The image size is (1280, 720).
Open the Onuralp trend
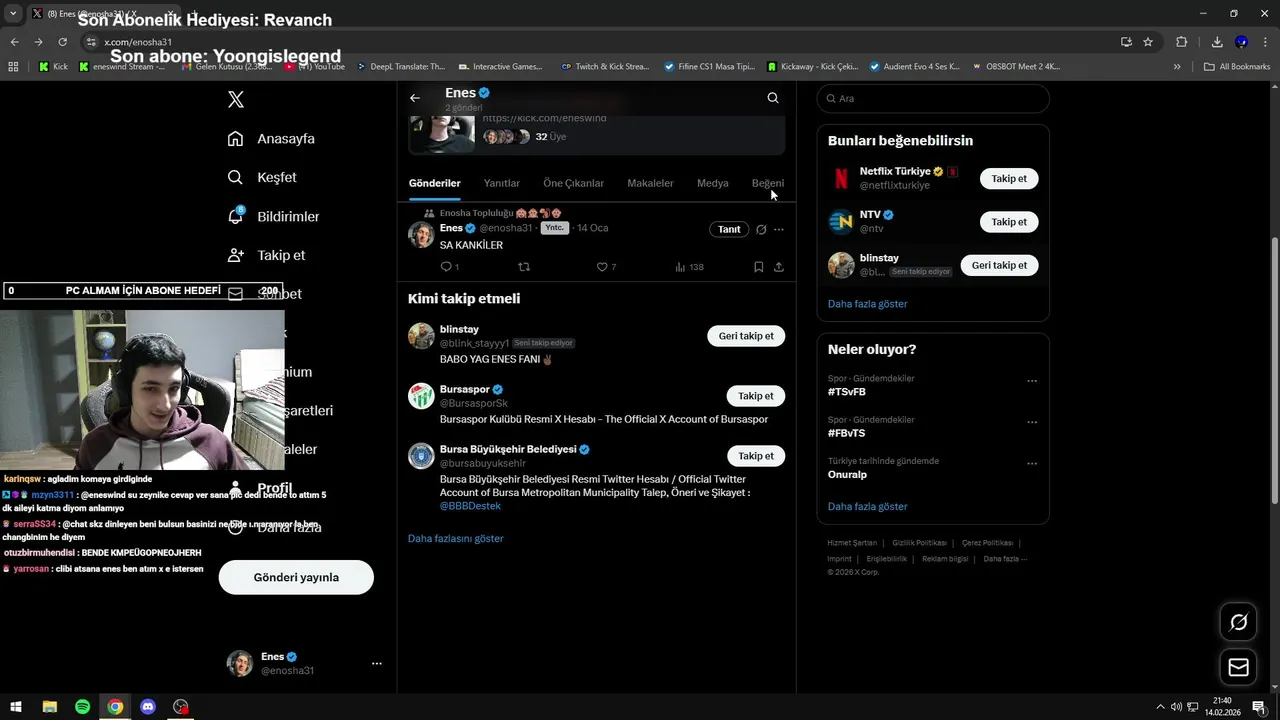click(847, 474)
